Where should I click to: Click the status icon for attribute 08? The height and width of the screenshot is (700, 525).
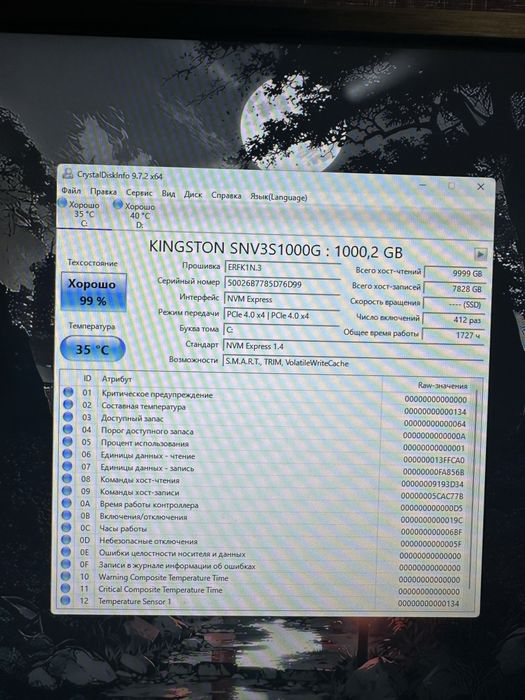(67, 478)
